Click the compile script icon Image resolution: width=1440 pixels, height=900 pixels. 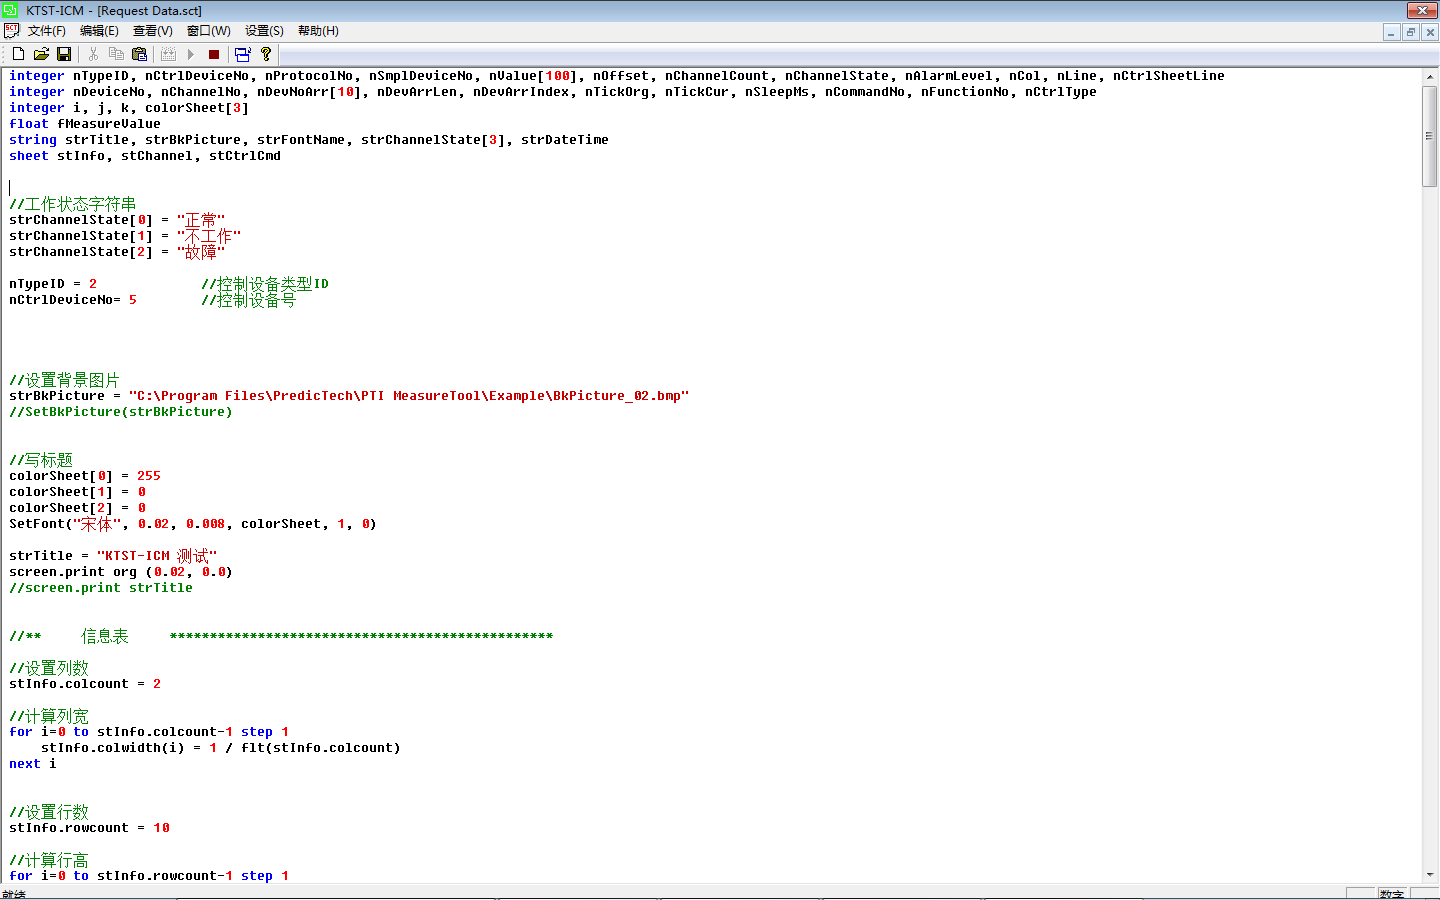[x=168, y=54]
